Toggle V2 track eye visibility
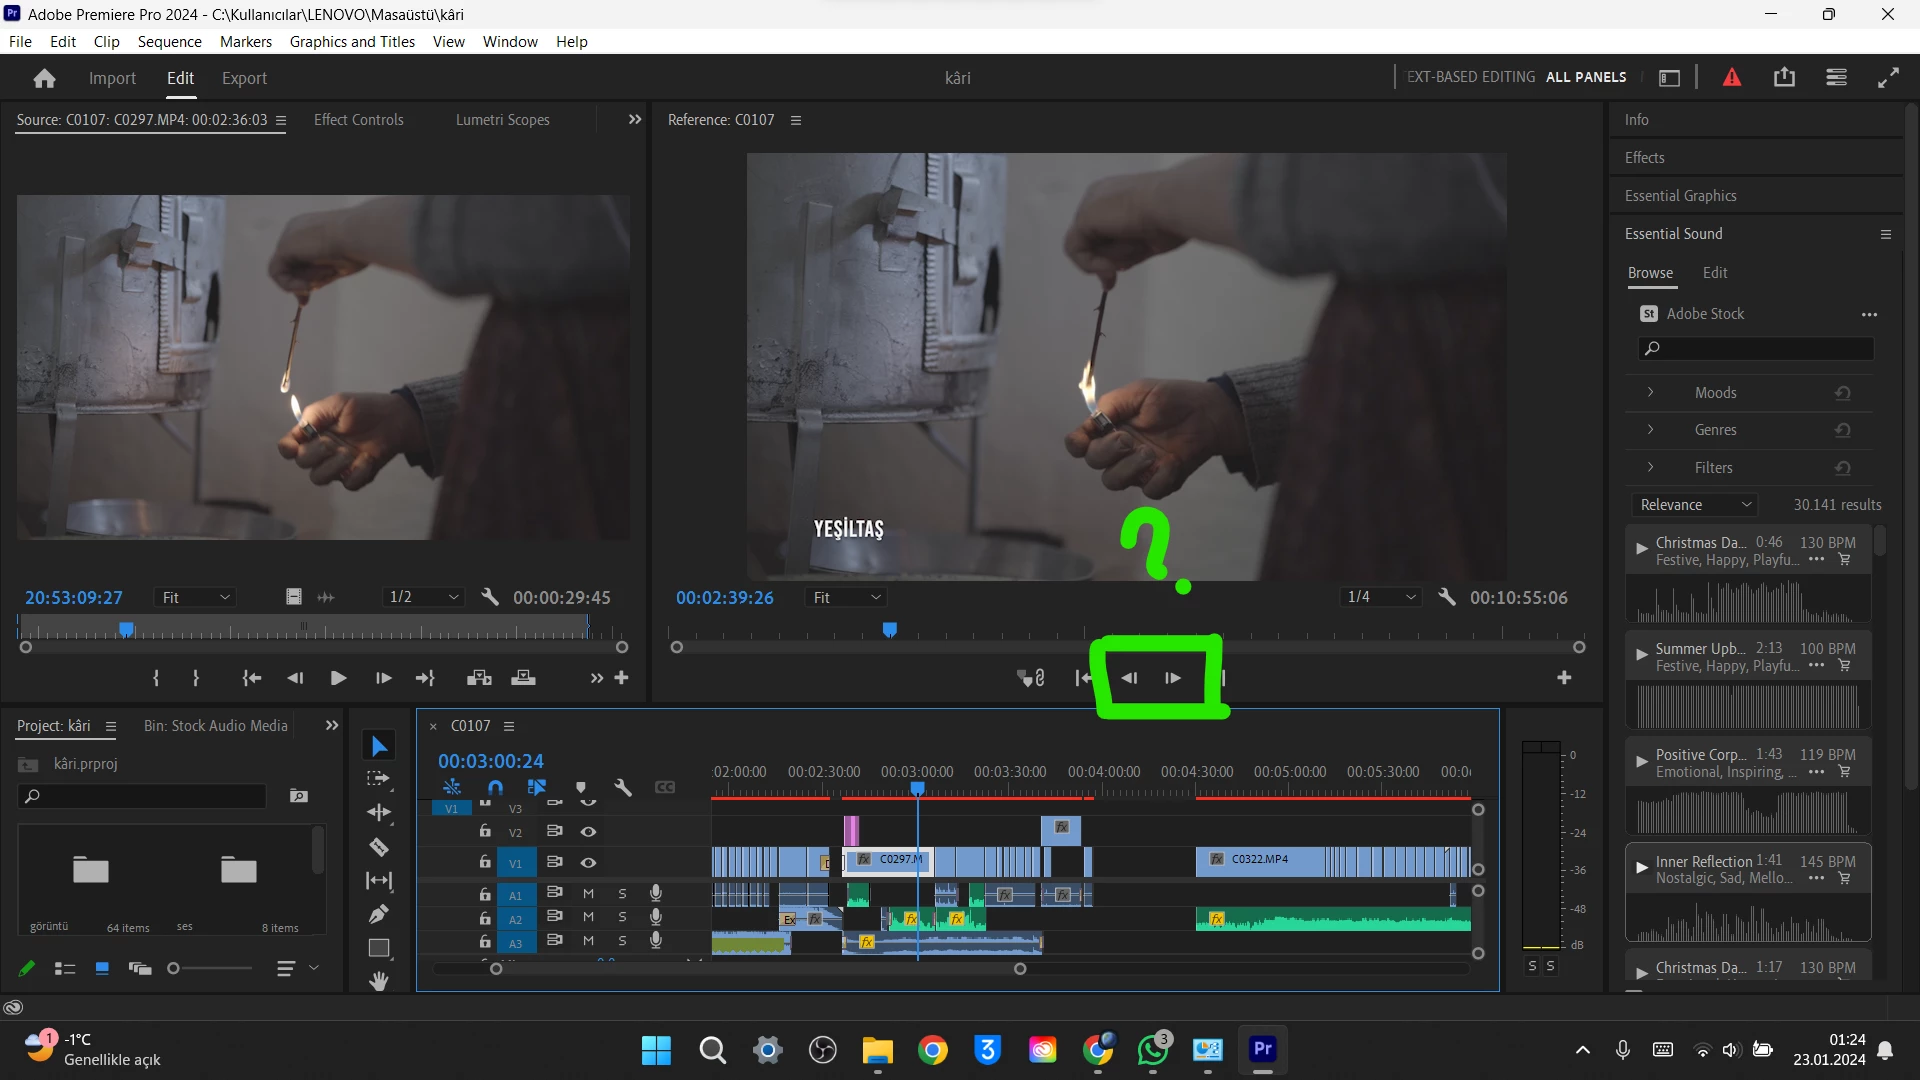Viewport: 1920px width, 1080px height. [x=588, y=831]
